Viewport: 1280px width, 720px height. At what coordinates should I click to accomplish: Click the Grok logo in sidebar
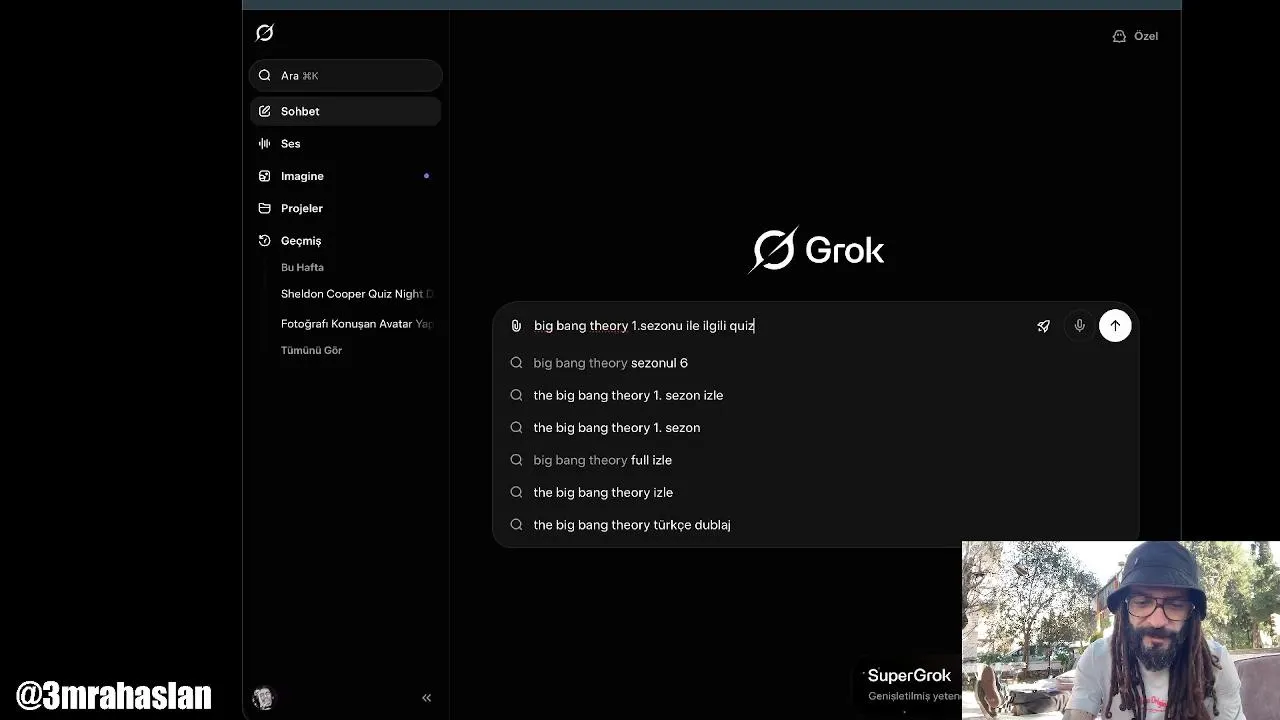pos(265,33)
